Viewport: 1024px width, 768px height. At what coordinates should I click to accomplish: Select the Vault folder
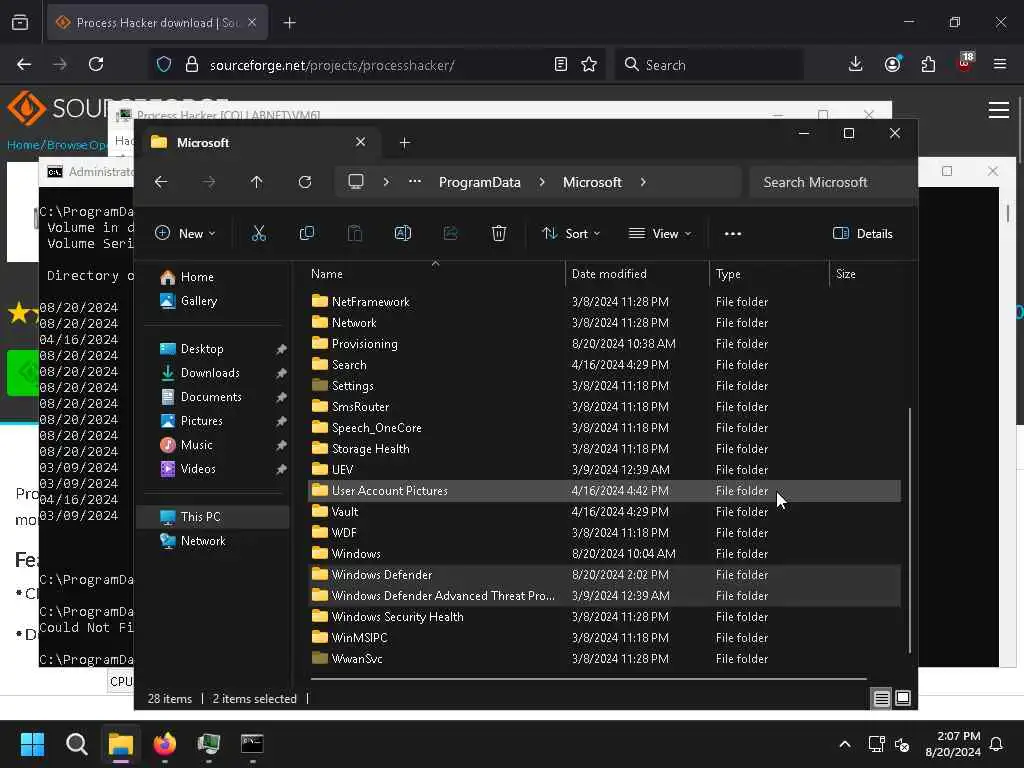point(604,512)
